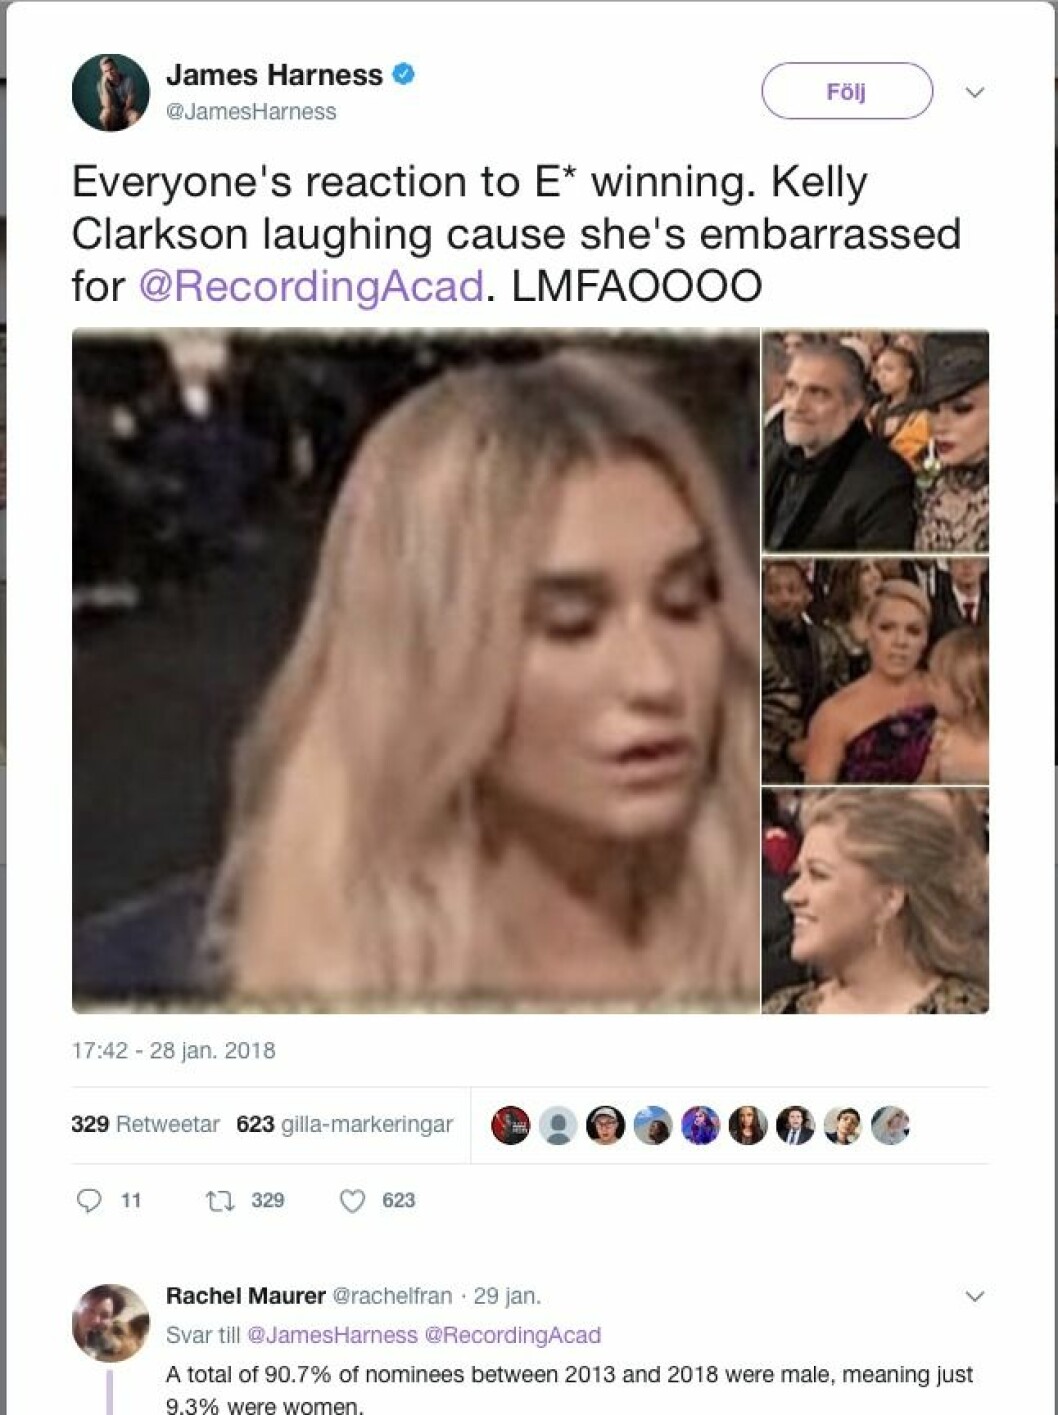Open Rachel Maurer's profile avatar
1058x1415 pixels.
110,1322
